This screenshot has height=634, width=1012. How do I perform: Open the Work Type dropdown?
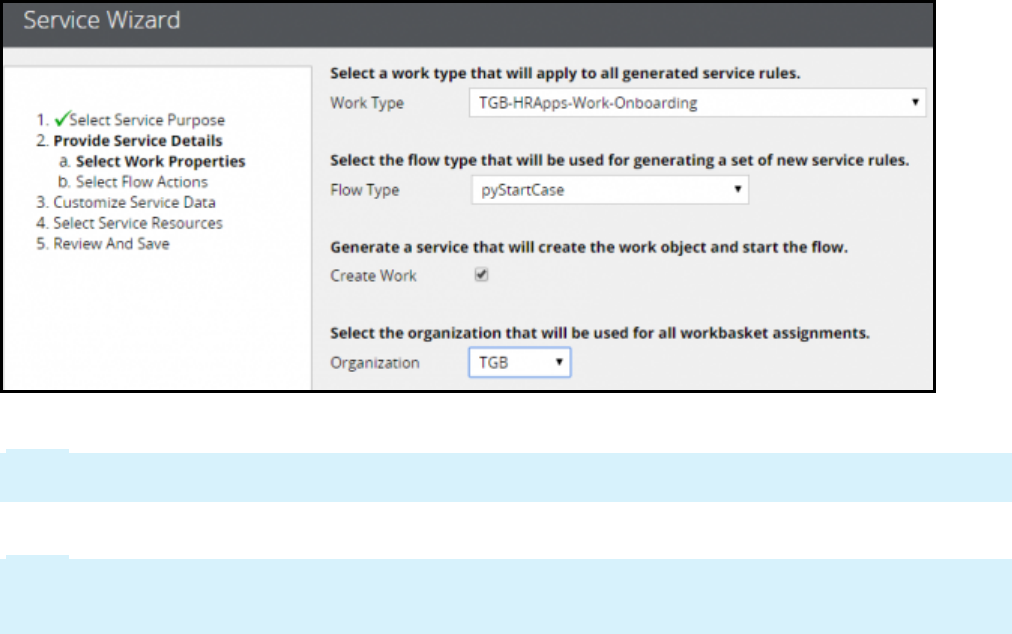pyautogui.click(x=697, y=103)
